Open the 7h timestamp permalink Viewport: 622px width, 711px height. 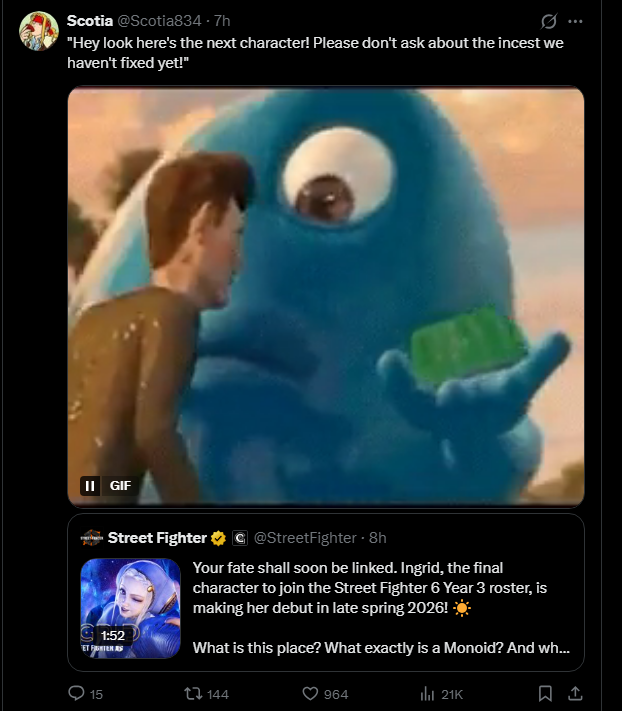(222, 20)
